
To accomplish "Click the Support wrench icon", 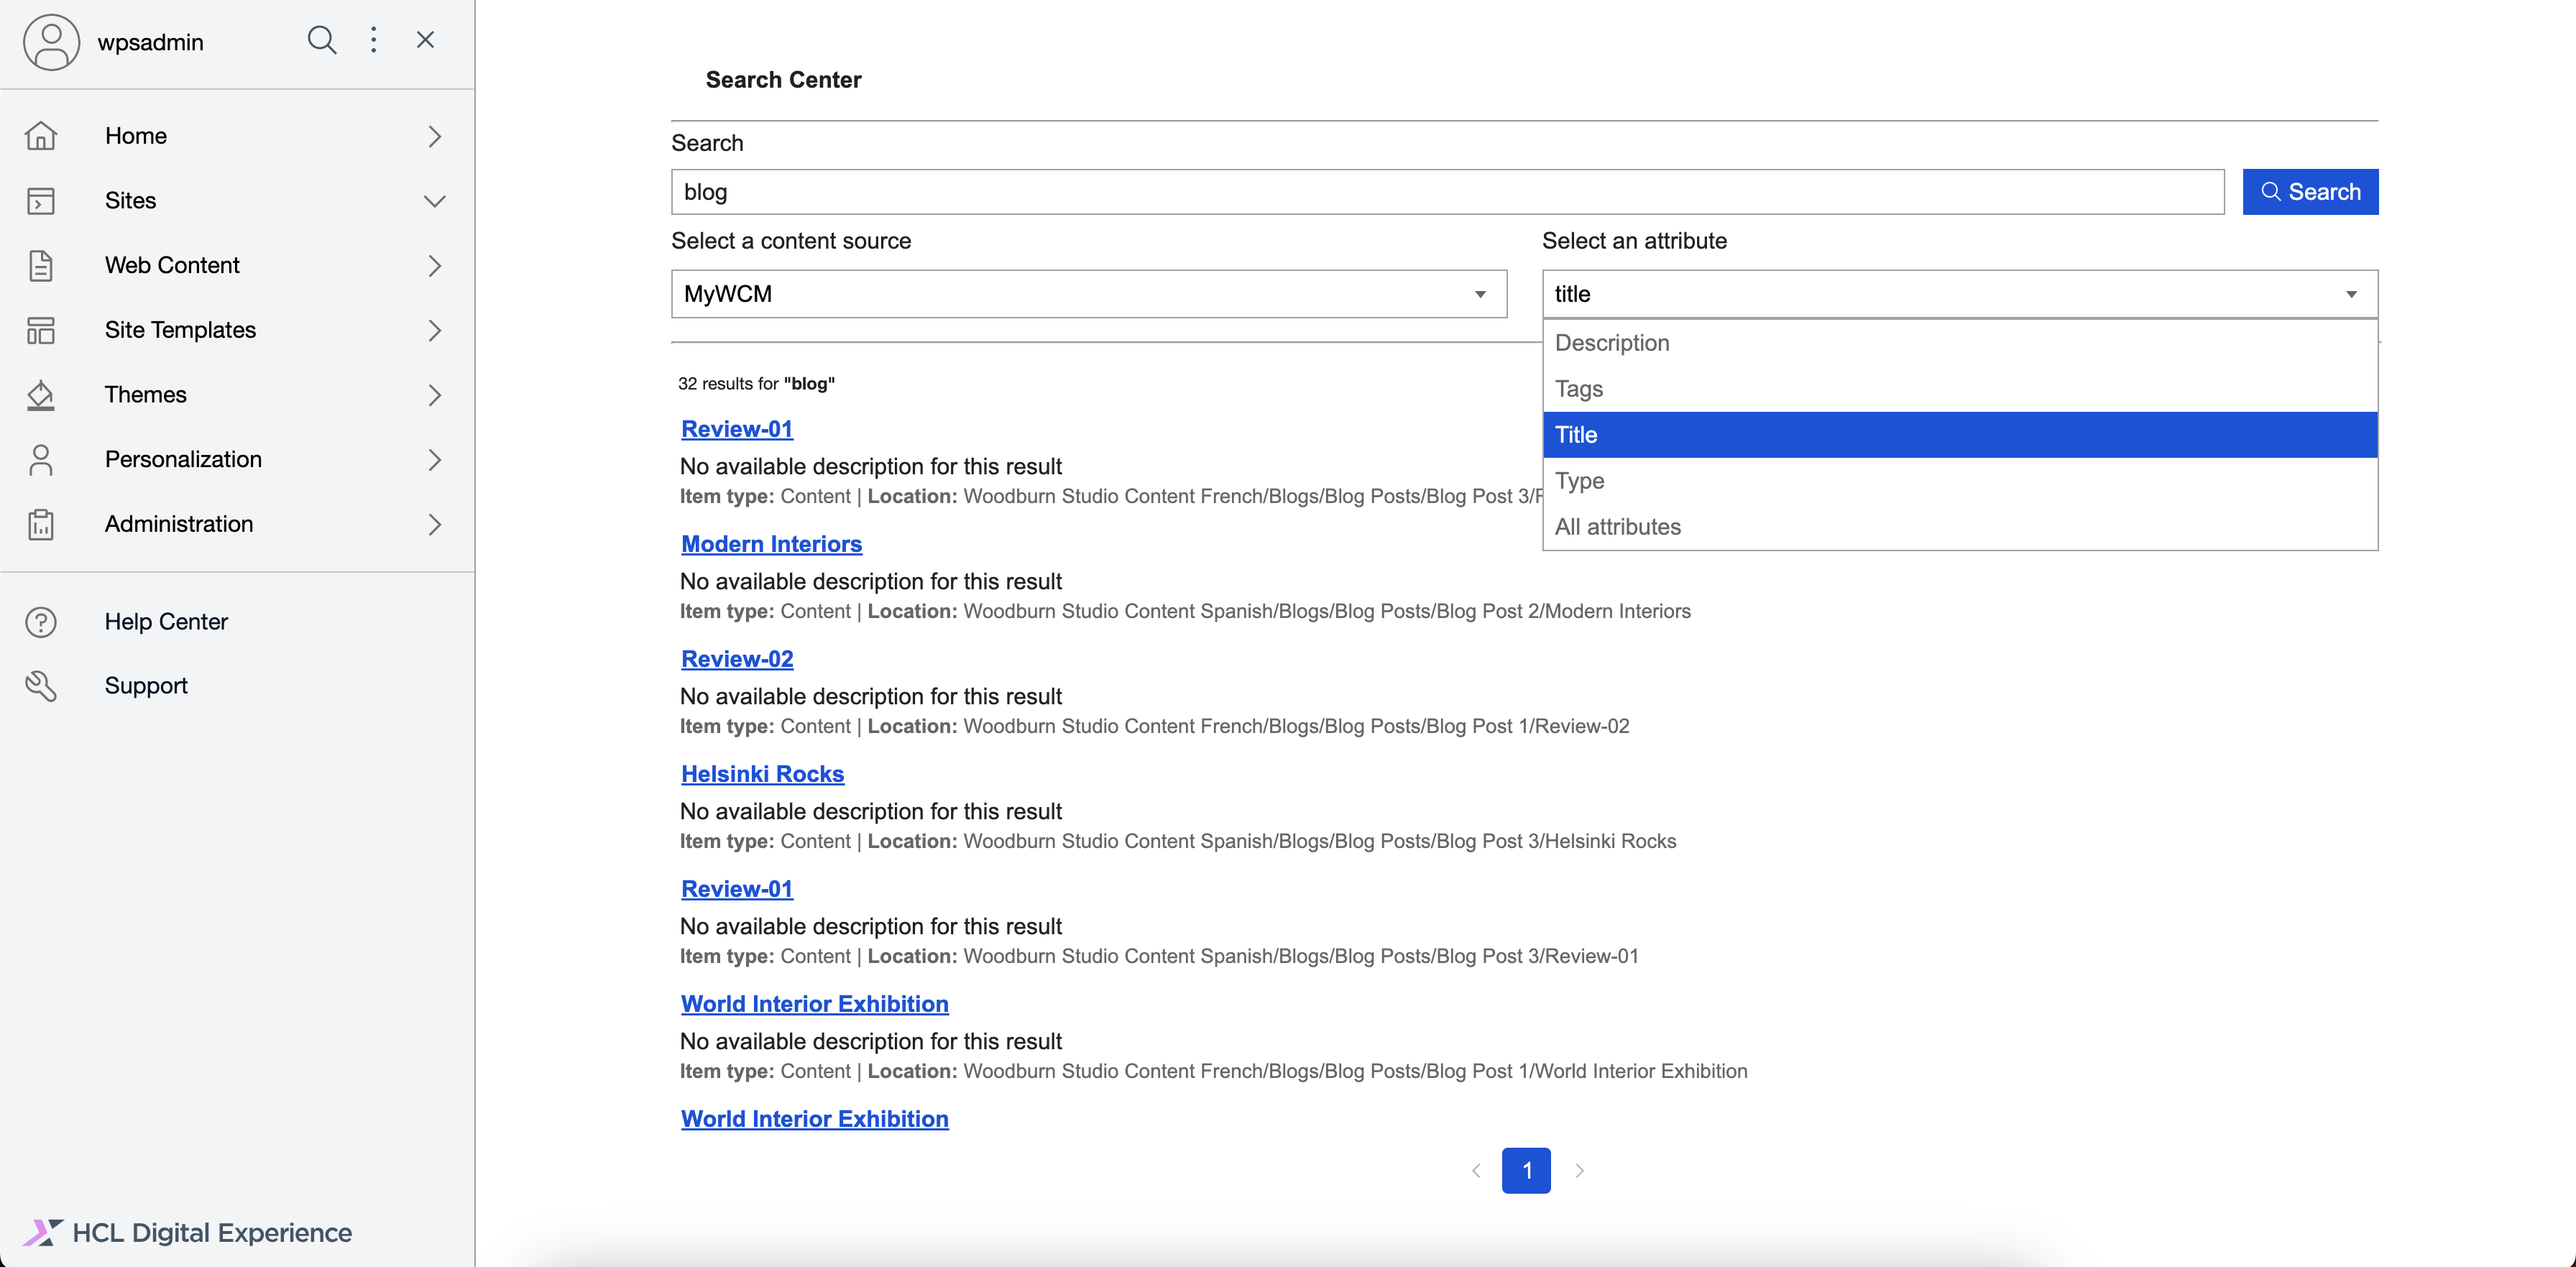I will (41, 686).
